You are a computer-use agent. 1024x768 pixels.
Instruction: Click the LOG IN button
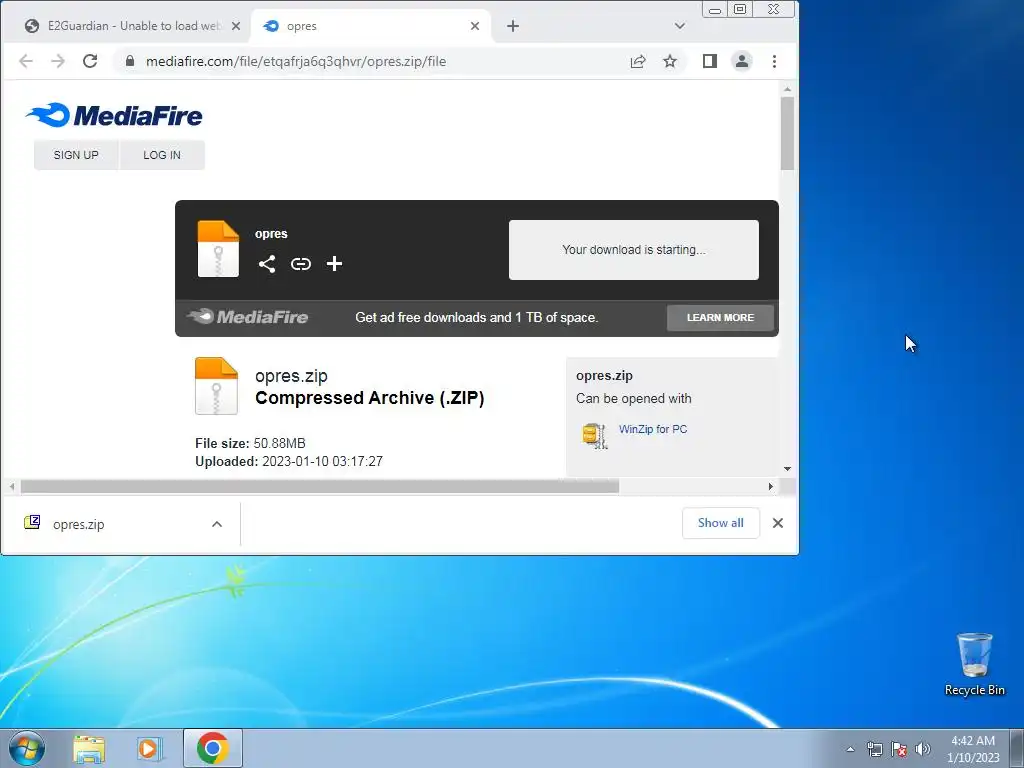pyautogui.click(x=162, y=155)
